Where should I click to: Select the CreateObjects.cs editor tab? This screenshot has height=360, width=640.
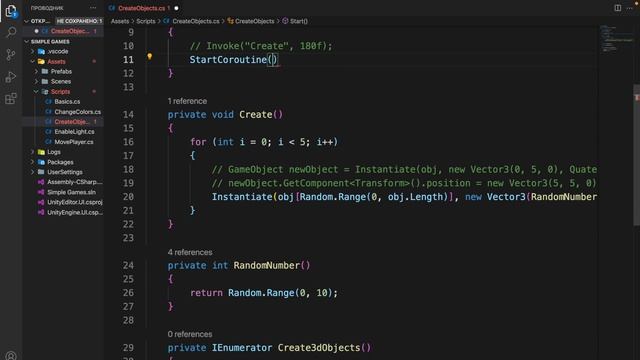[142, 8]
